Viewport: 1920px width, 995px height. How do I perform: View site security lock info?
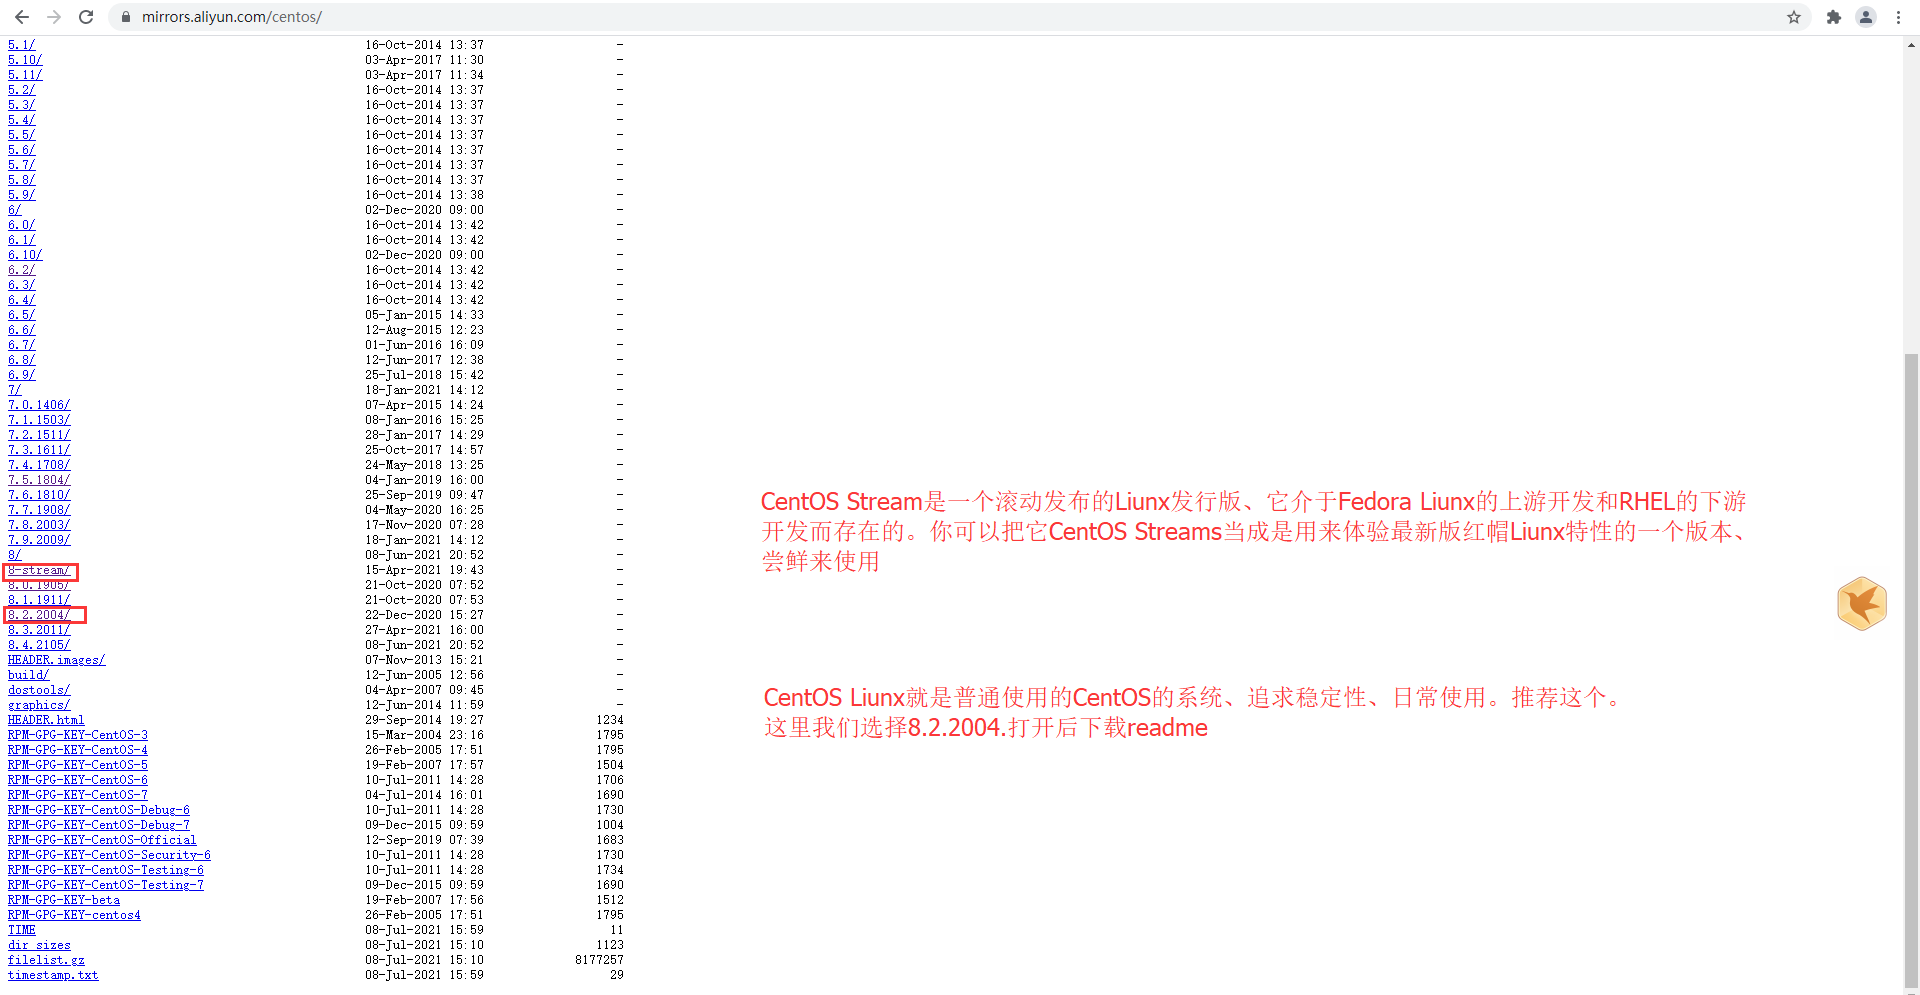[126, 17]
